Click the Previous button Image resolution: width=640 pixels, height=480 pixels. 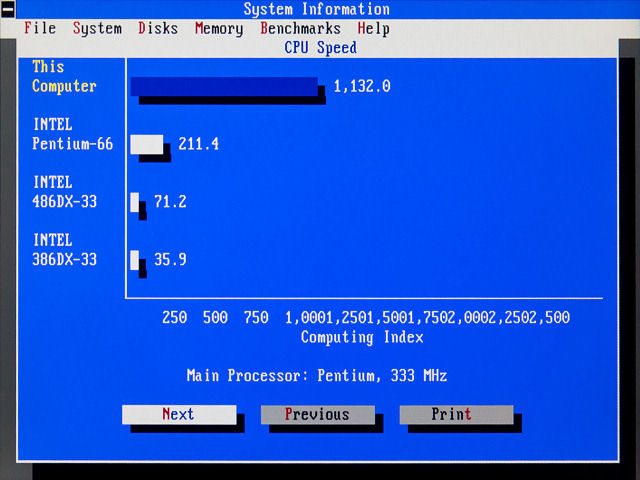[318, 414]
